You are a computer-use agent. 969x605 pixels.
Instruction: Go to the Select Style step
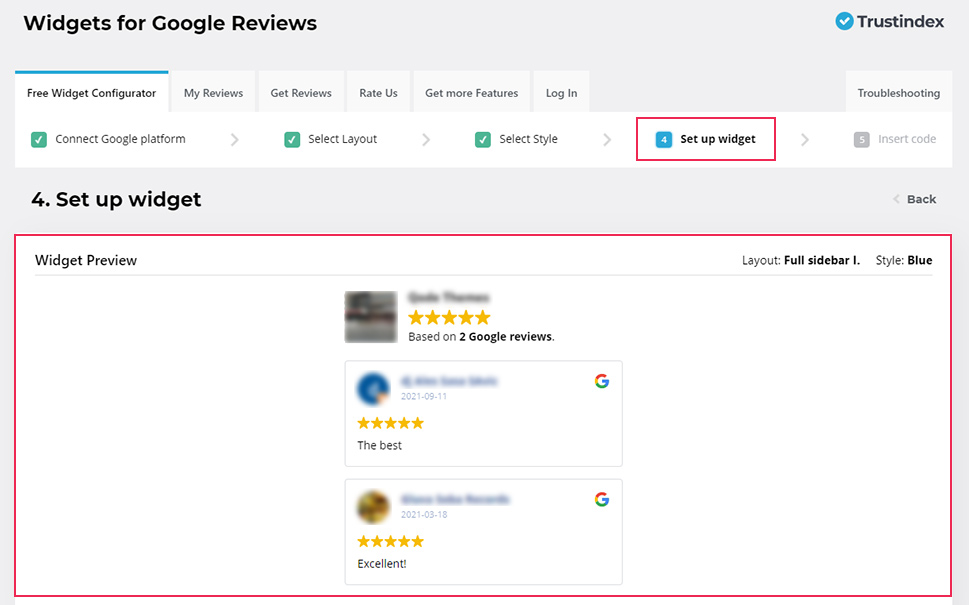coord(516,140)
